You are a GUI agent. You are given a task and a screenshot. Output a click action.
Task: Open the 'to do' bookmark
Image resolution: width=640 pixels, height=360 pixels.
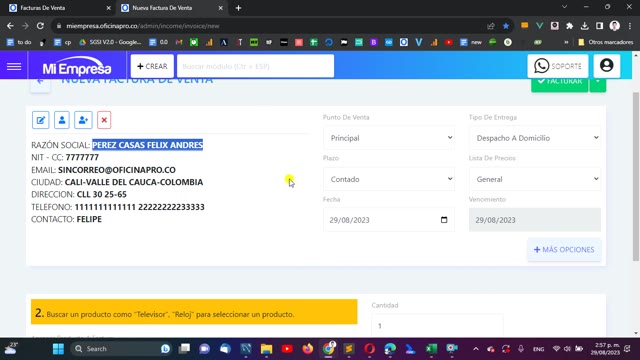tap(19, 42)
